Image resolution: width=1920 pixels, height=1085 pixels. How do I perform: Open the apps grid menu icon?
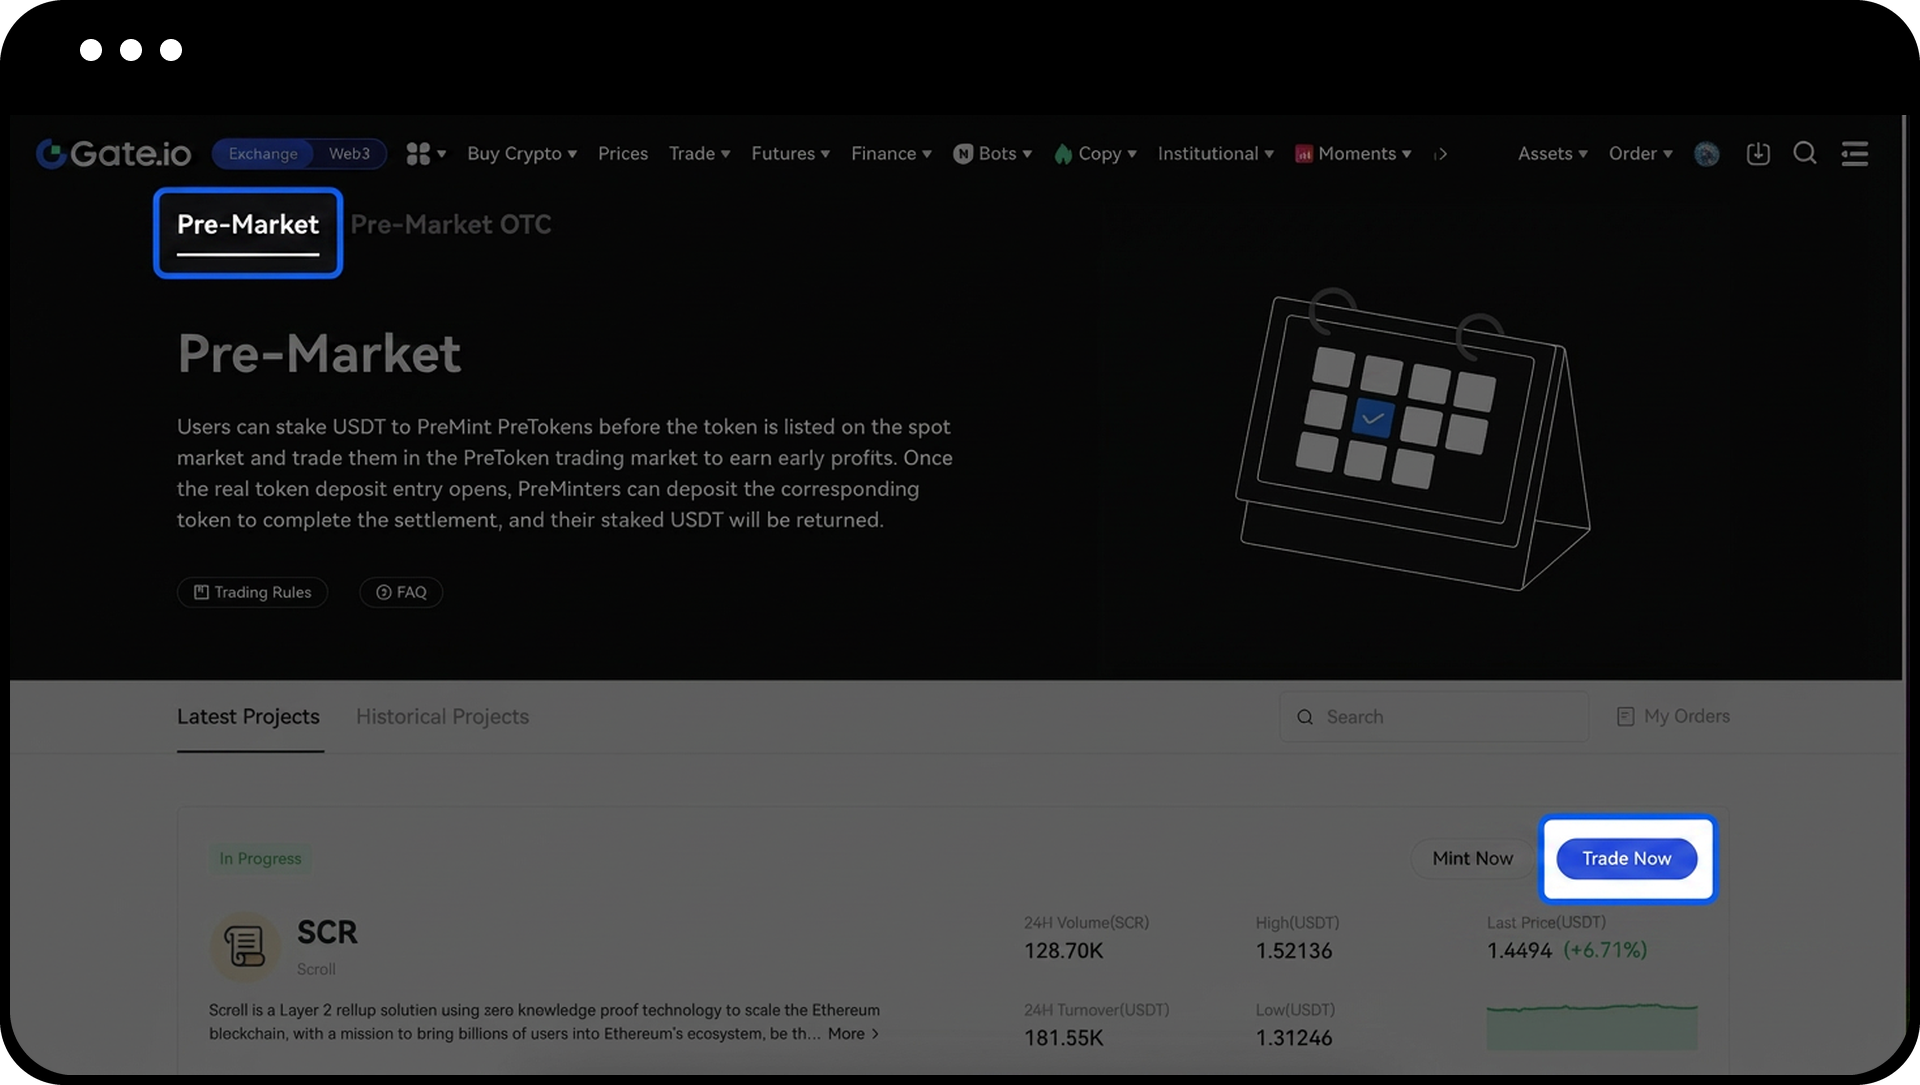point(419,153)
